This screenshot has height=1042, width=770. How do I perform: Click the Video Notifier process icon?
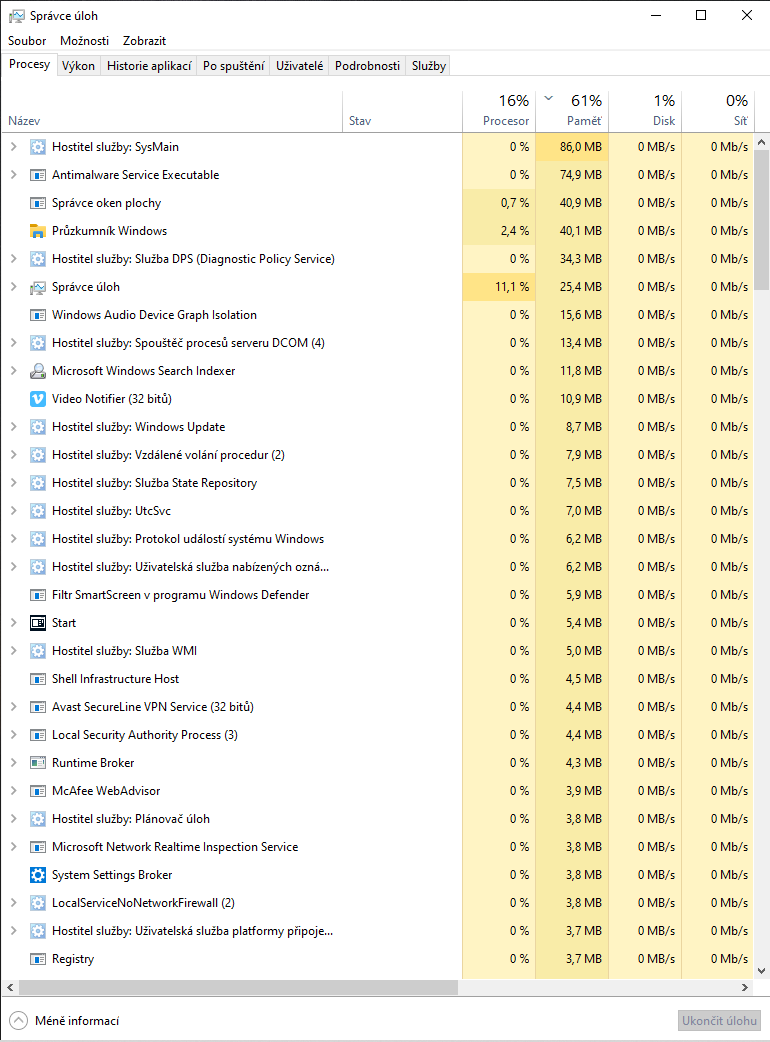click(38, 399)
